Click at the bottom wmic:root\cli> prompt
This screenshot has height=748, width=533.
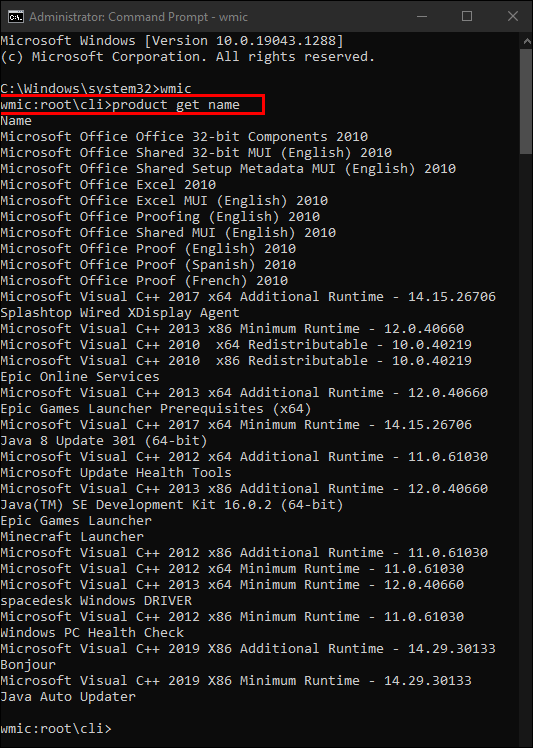(x=56, y=728)
